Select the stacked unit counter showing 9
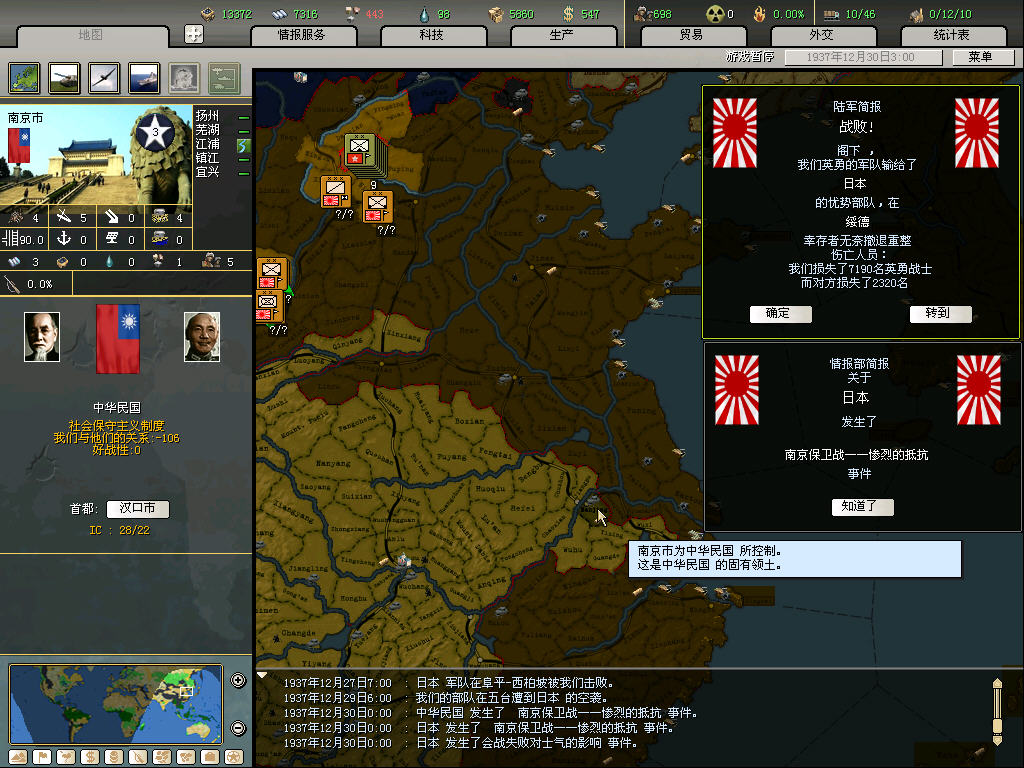Image resolution: width=1024 pixels, height=768 pixels. [364, 156]
